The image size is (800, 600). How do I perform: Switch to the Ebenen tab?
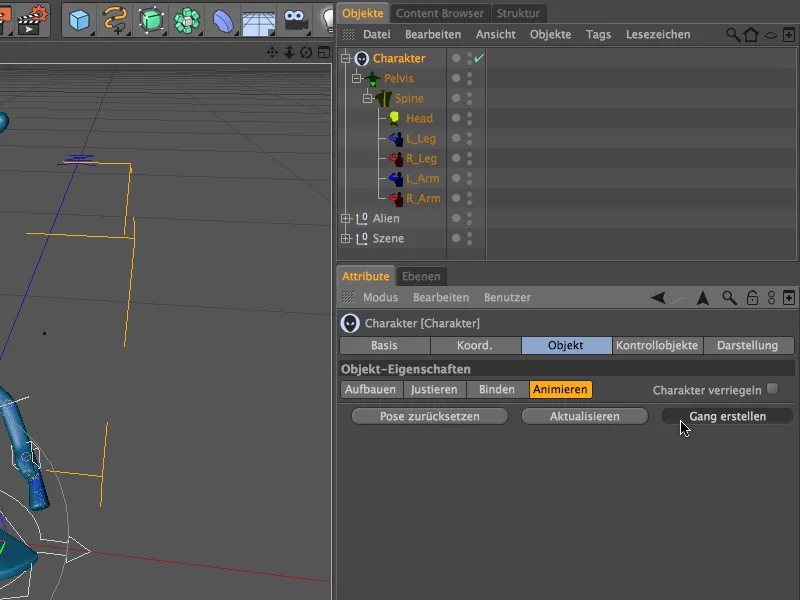(421, 276)
